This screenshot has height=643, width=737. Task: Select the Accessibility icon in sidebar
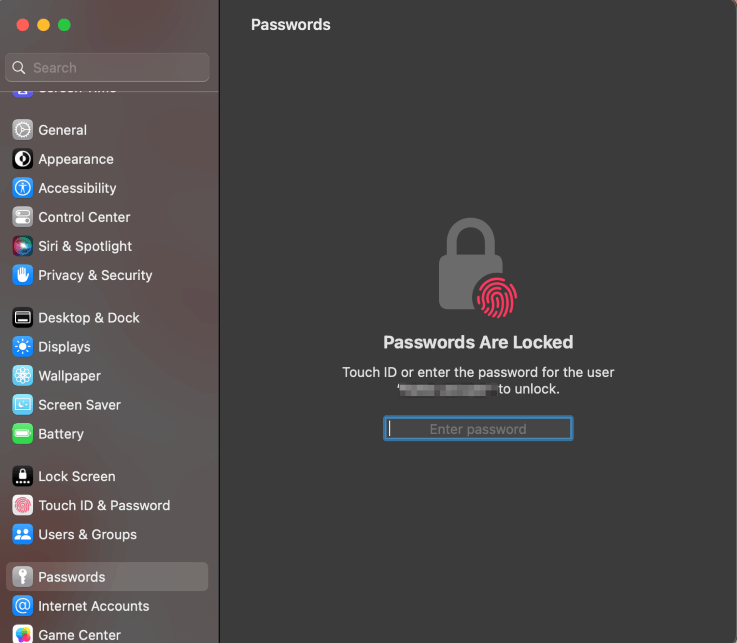tap(22, 188)
